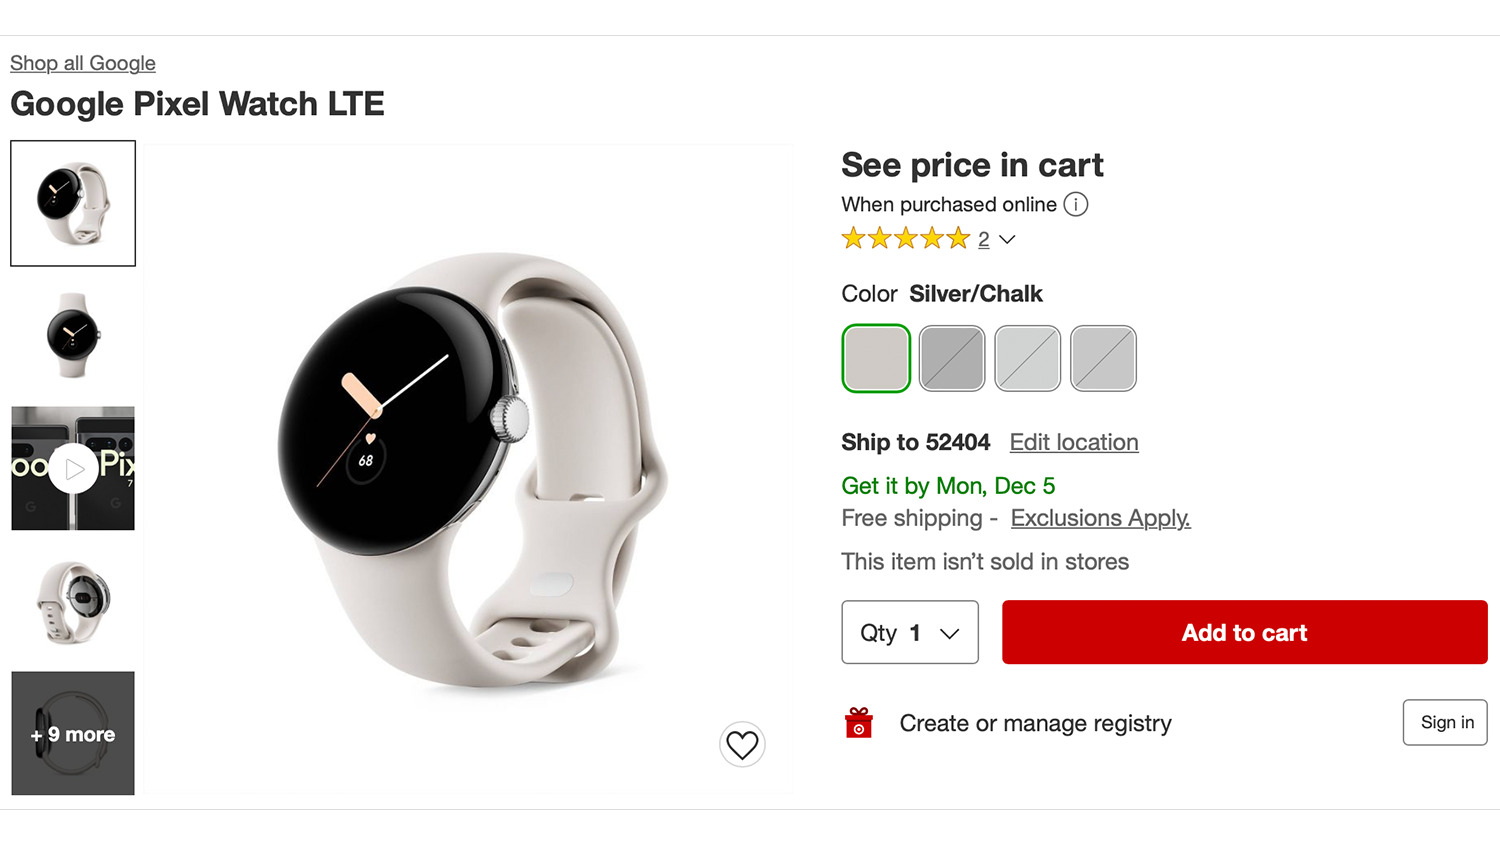The height and width of the screenshot is (844, 1500).
Task: Click the 'Shop all Google' link
Action: (x=83, y=63)
